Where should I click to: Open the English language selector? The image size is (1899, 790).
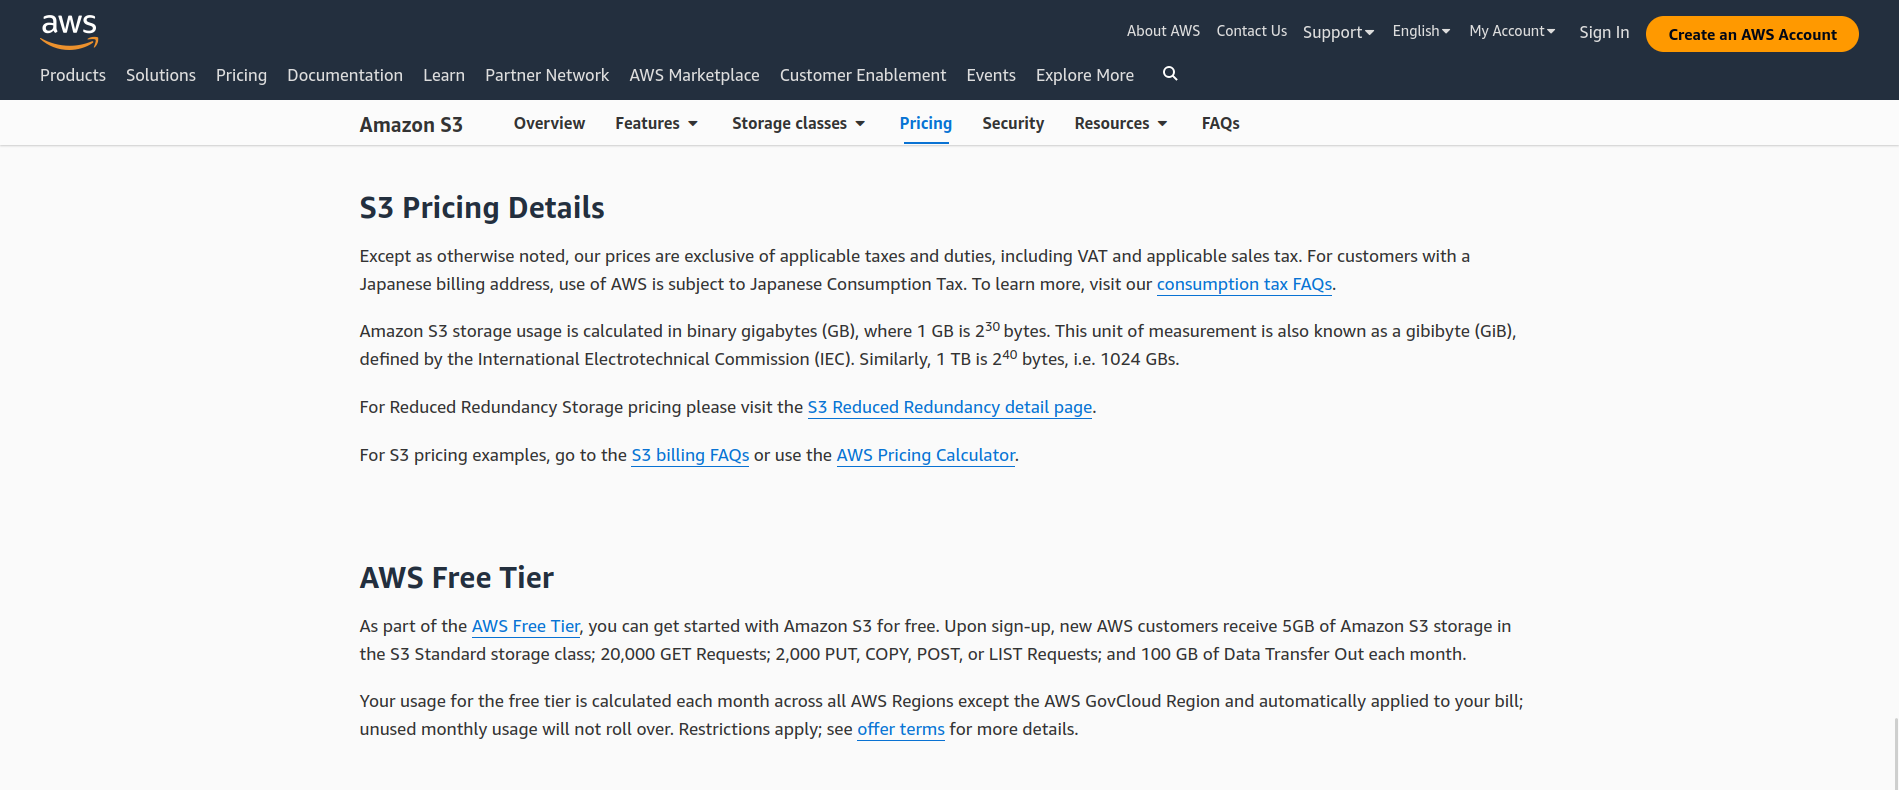(1421, 31)
